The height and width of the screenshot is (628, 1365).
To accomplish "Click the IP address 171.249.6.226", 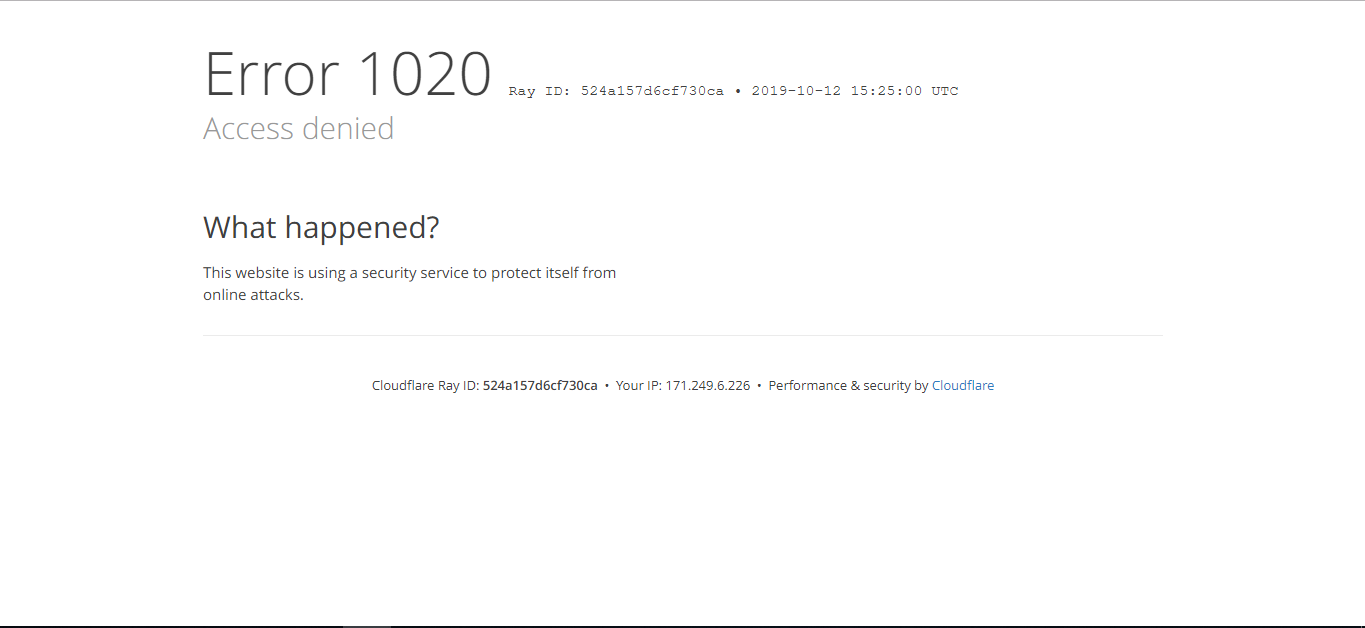I will (707, 386).
